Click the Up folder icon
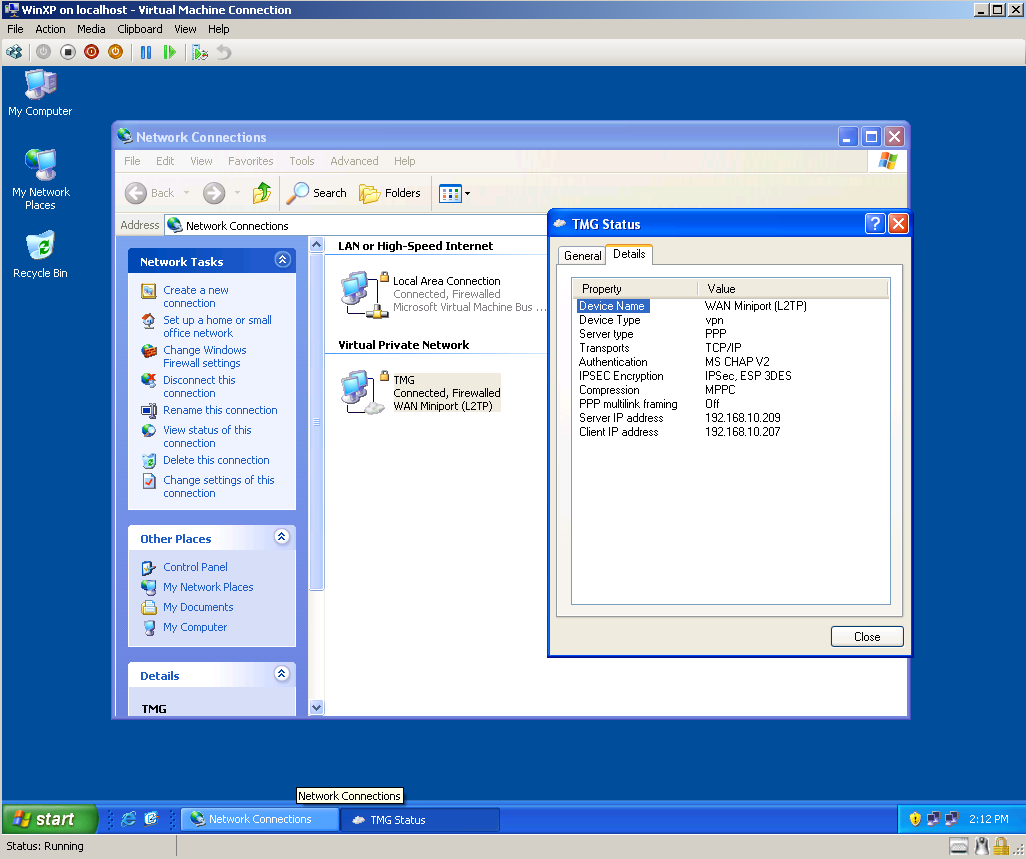The width and height of the screenshot is (1026, 859). 262,193
